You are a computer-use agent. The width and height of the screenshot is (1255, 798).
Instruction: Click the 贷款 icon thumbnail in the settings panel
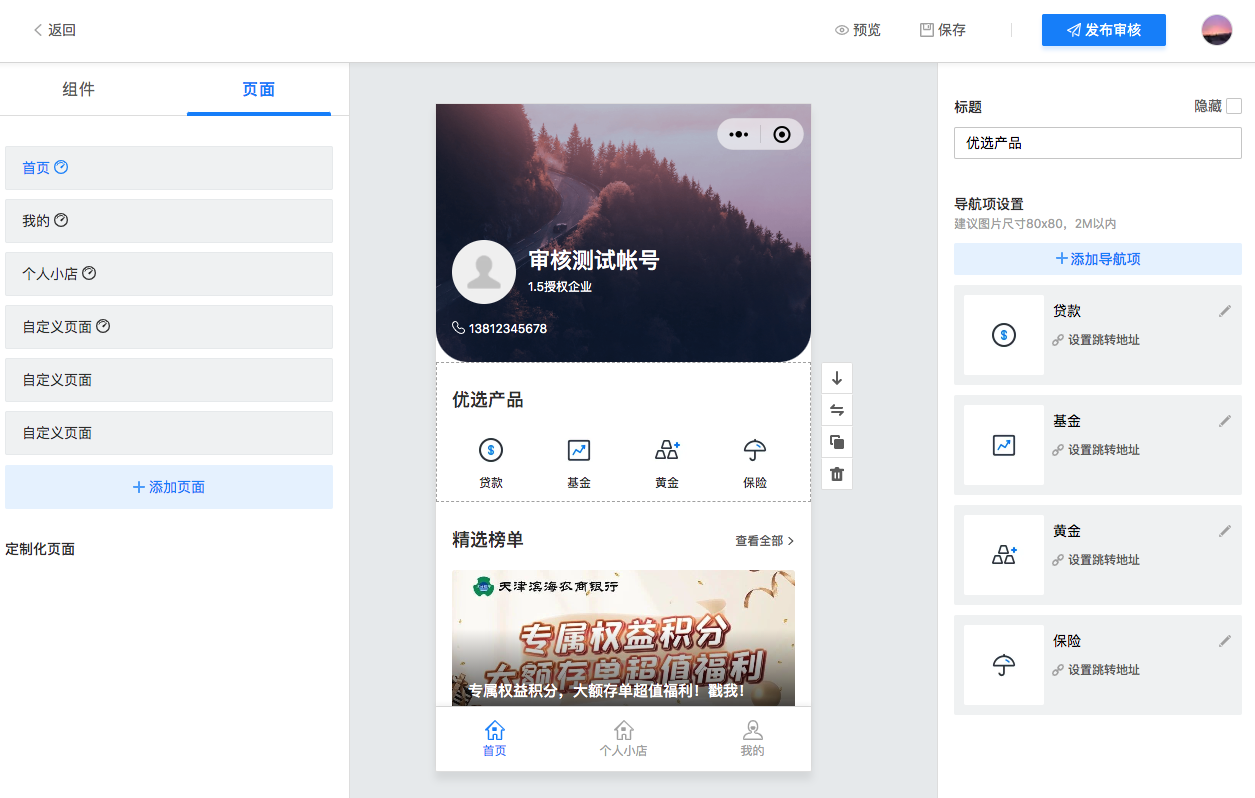pos(1004,335)
